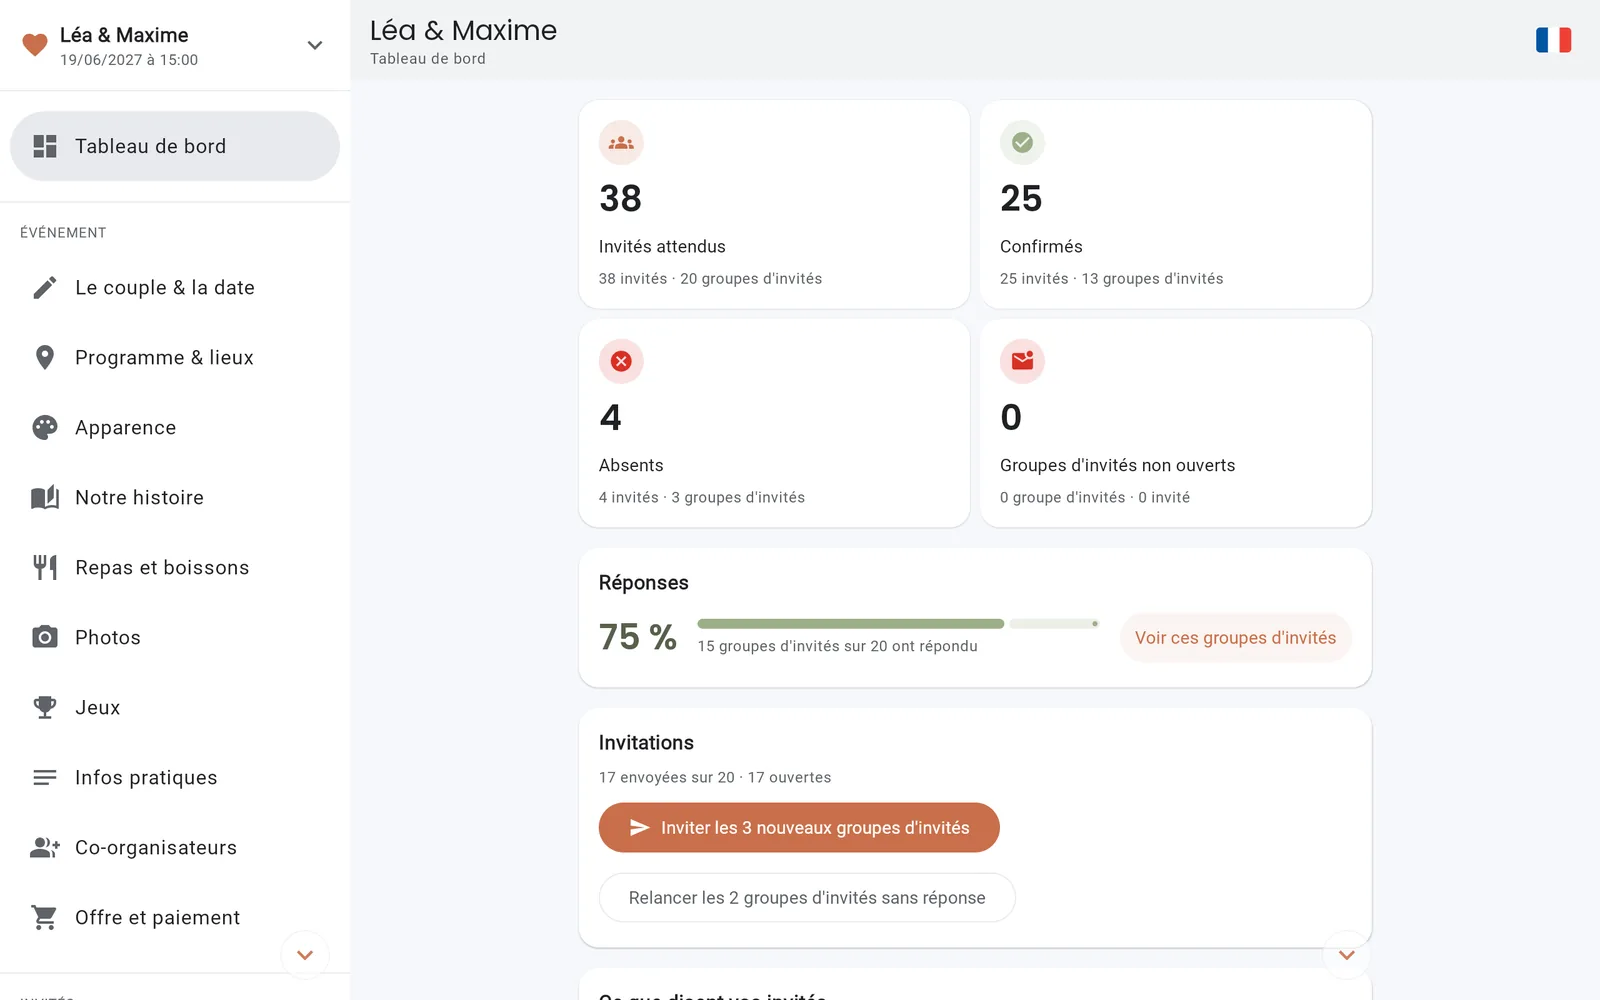This screenshot has height=1000, width=1600.
Task: Click the lines icon for Infos pratiques
Action: pos(45,778)
